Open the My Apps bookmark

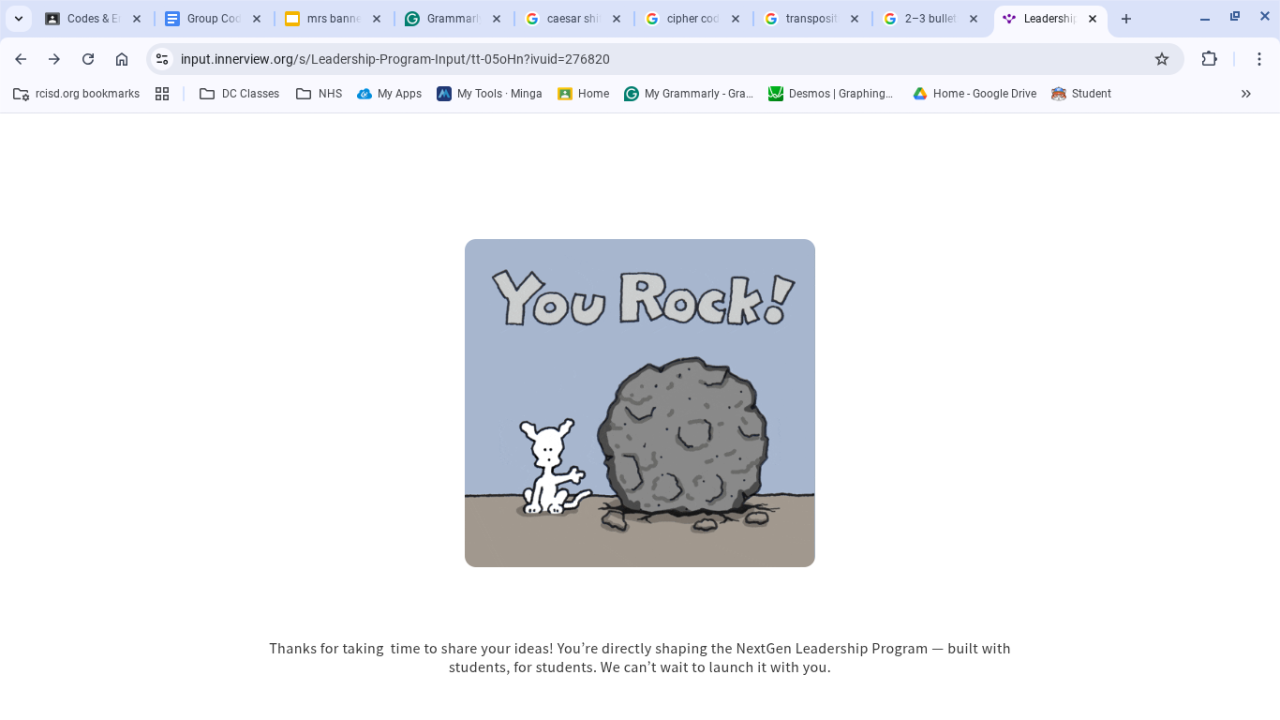[389, 94]
